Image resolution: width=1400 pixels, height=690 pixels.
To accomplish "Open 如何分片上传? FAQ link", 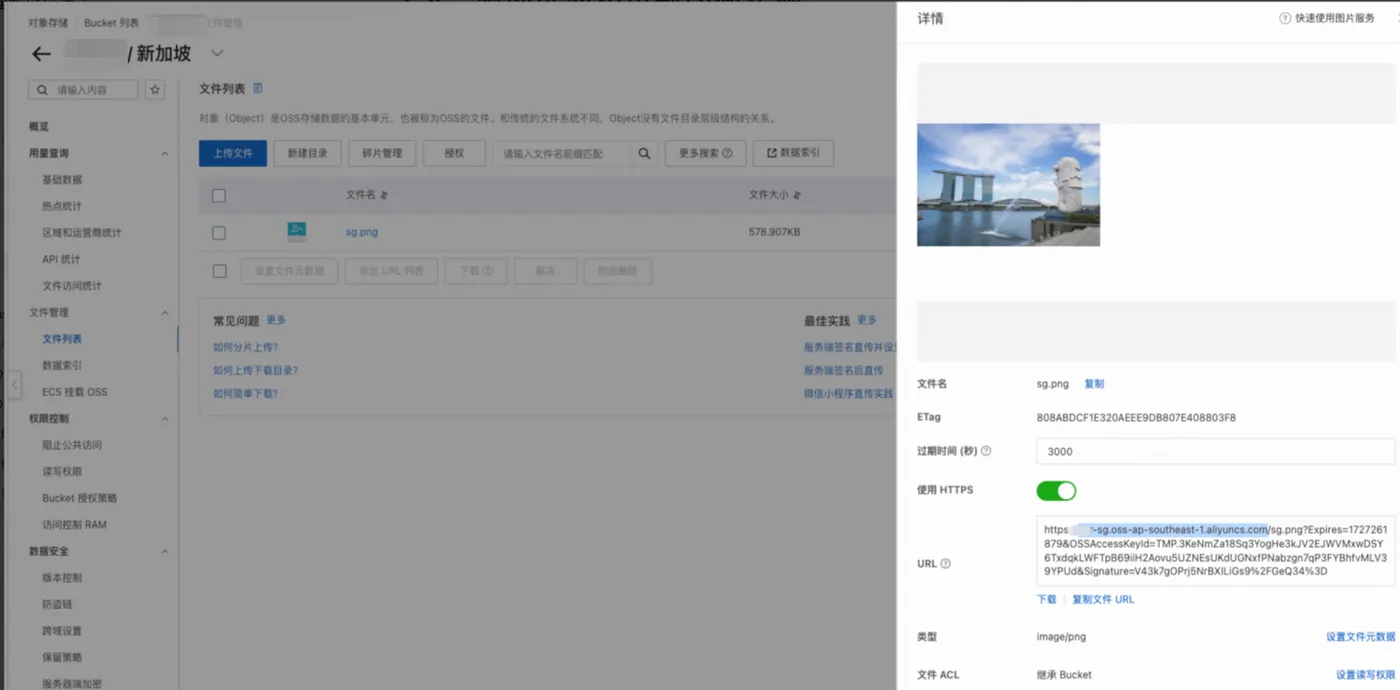I will 245,347.
